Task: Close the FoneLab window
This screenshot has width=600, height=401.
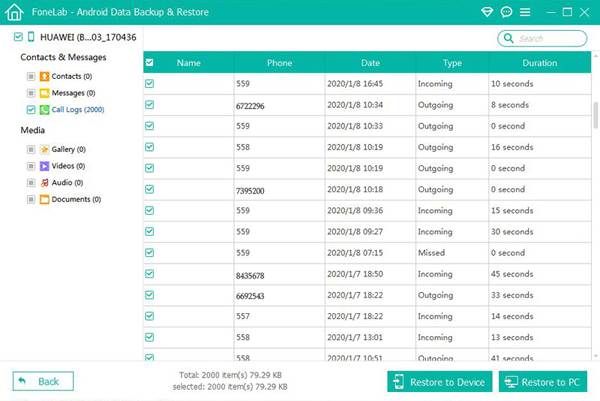Action: [584, 12]
